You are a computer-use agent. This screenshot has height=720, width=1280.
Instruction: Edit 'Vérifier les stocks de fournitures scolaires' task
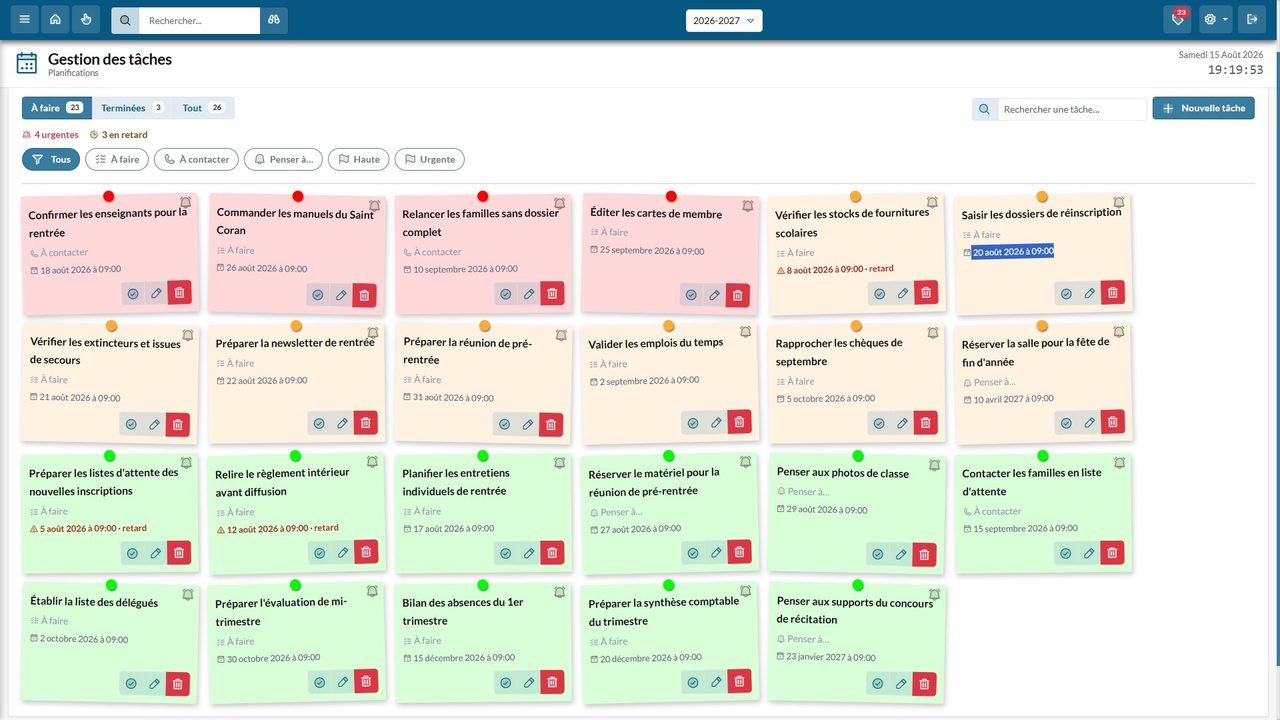pyautogui.click(x=903, y=293)
